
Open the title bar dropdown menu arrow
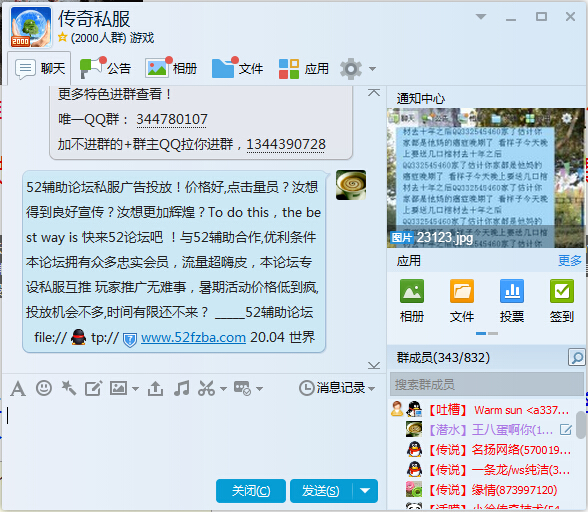tap(481, 17)
